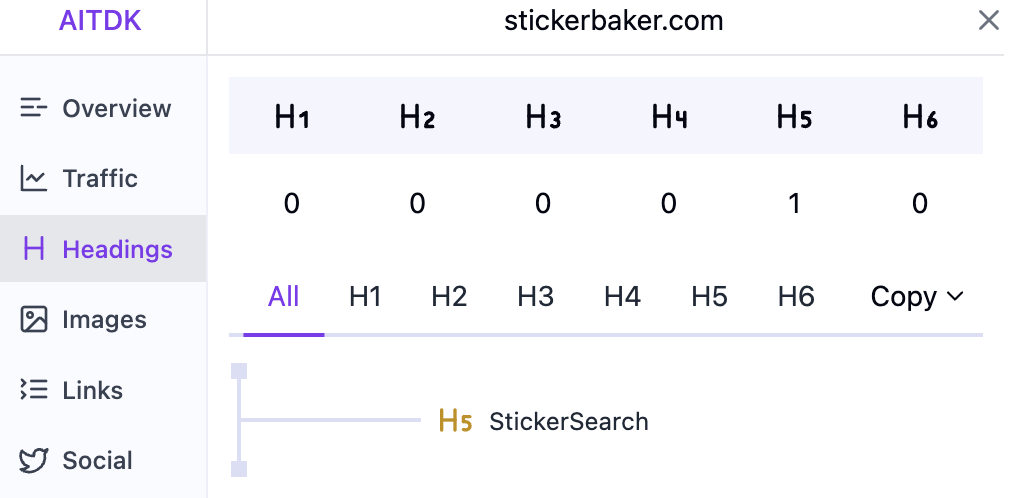This screenshot has width=1020, height=498.
Task: Click the AITDK logo link
Action: click(100, 21)
